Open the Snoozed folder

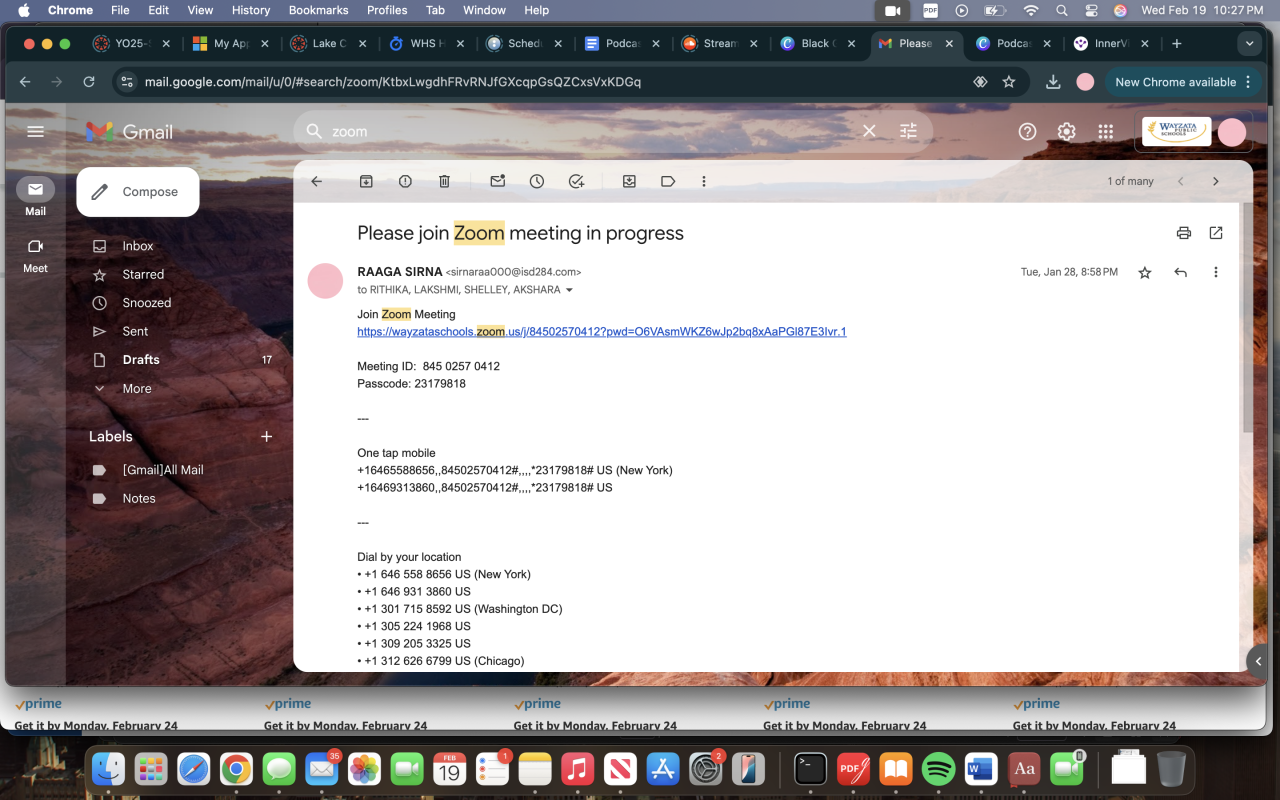point(147,303)
